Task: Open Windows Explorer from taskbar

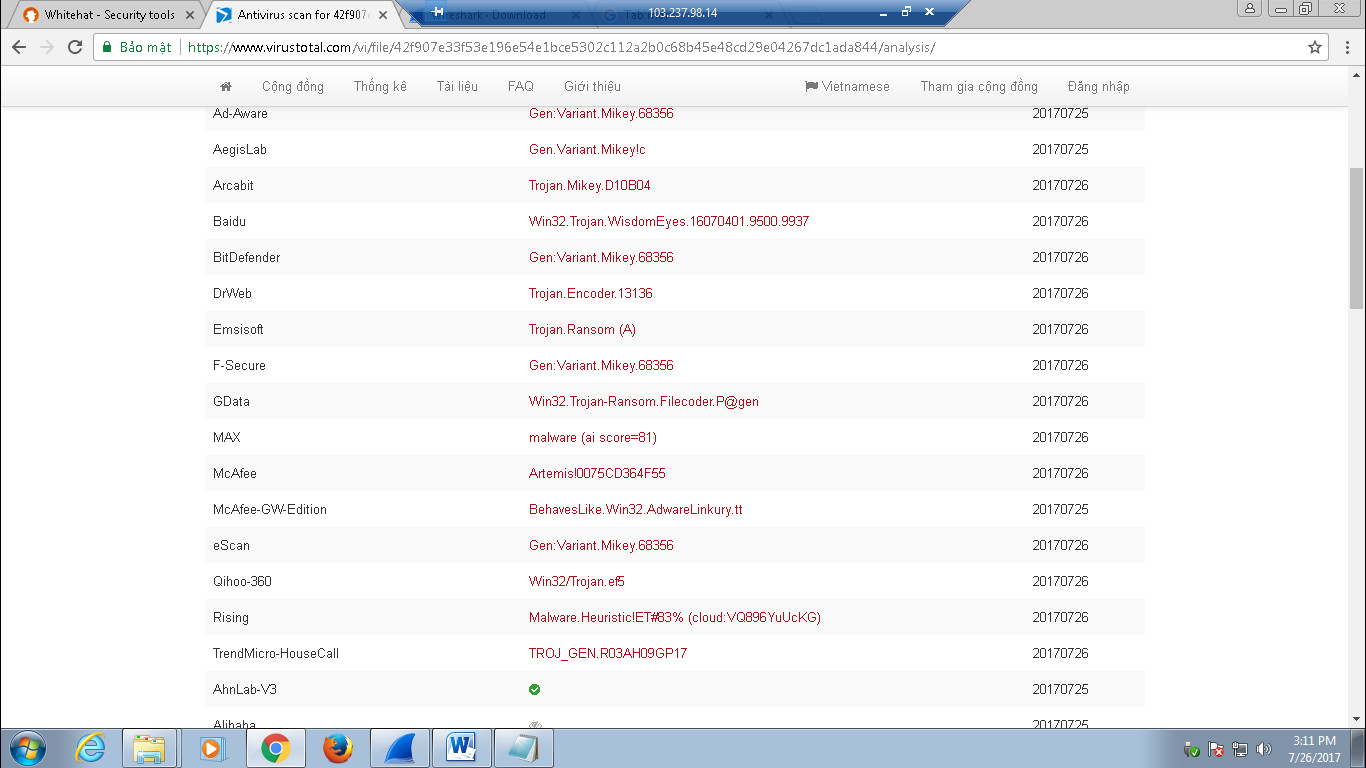Action: 150,748
